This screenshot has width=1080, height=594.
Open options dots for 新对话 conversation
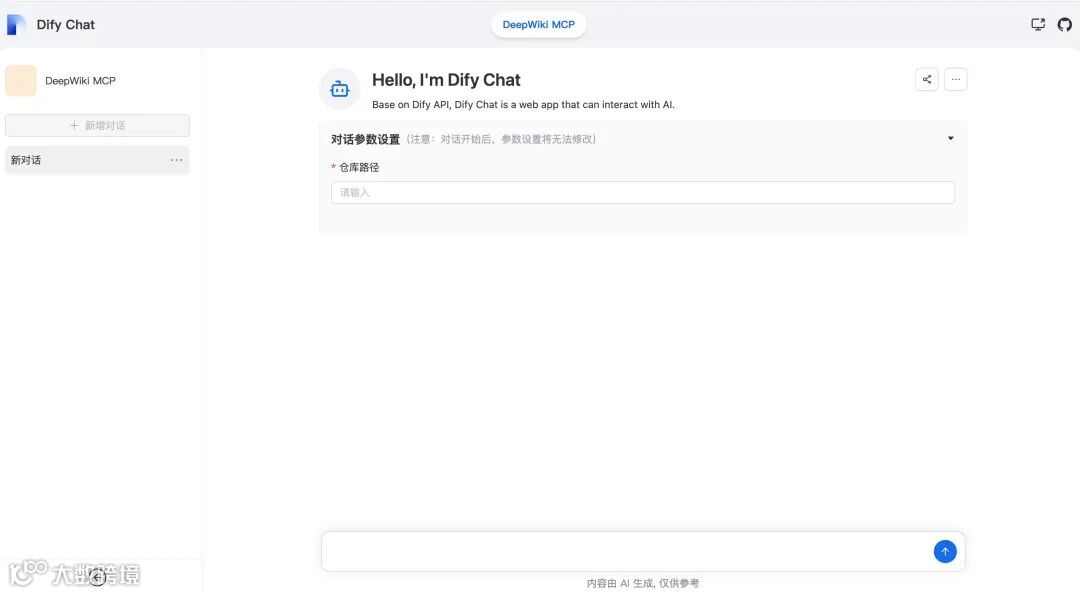(177, 160)
